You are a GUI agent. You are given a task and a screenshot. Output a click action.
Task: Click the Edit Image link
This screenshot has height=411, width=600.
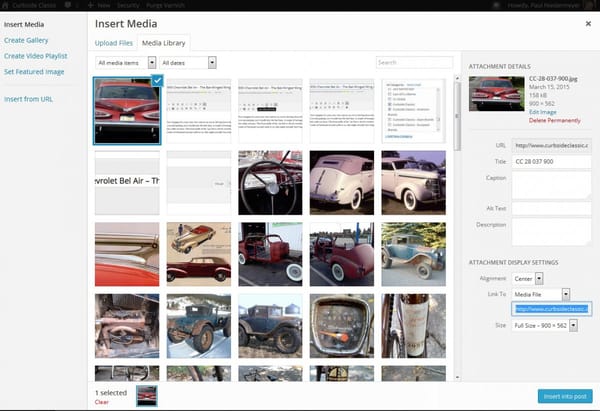coord(542,112)
